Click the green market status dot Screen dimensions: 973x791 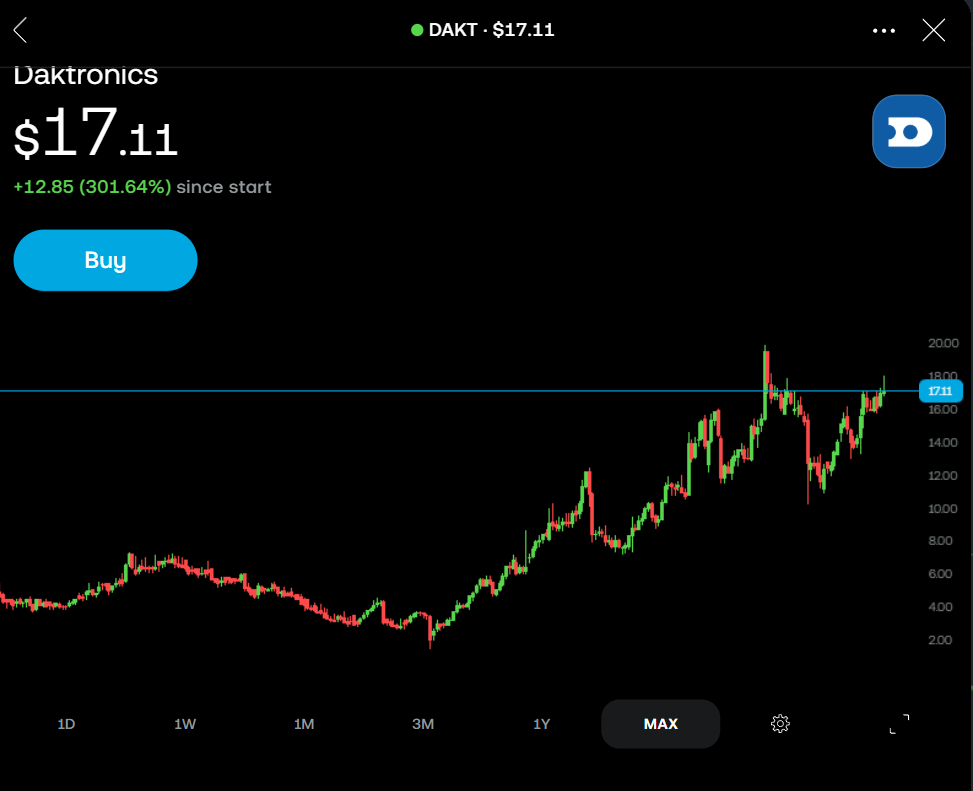[417, 30]
